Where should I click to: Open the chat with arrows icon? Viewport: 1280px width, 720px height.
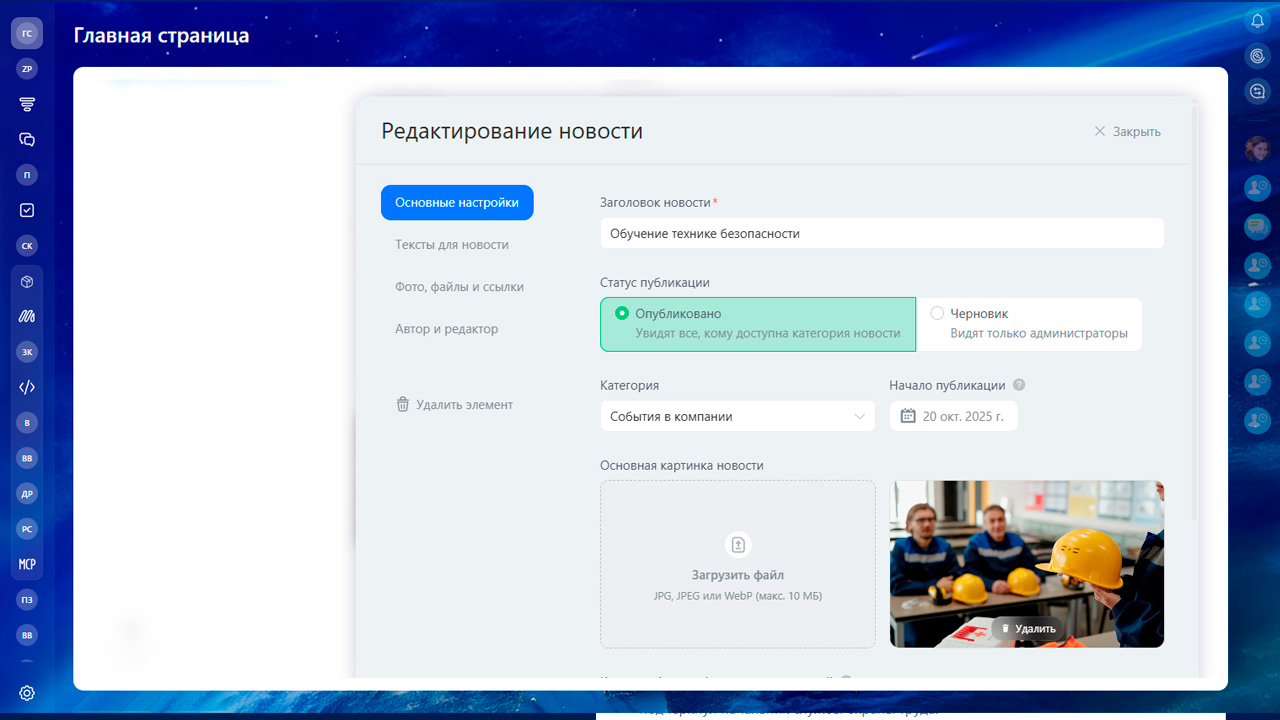pos(1257,91)
